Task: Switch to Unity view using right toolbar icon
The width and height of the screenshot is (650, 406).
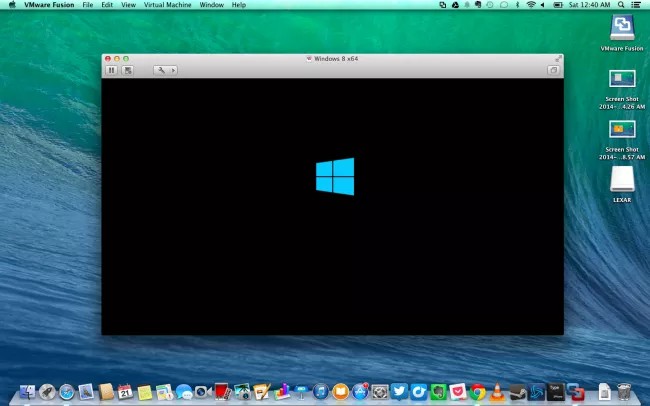Action: click(553, 71)
